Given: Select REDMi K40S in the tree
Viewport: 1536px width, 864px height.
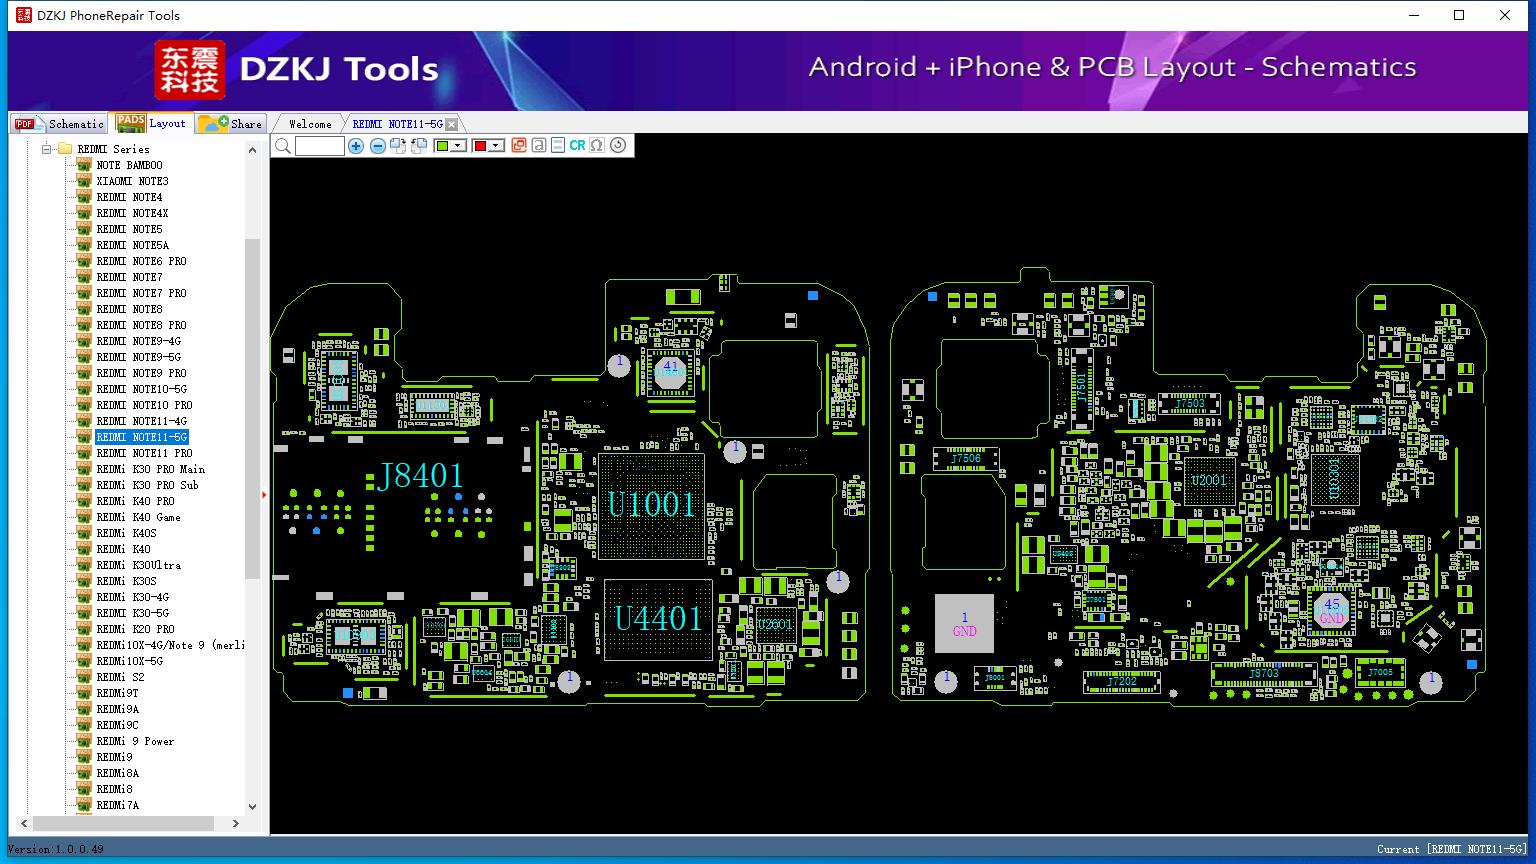Looking at the screenshot, I should tap(126, 533).
